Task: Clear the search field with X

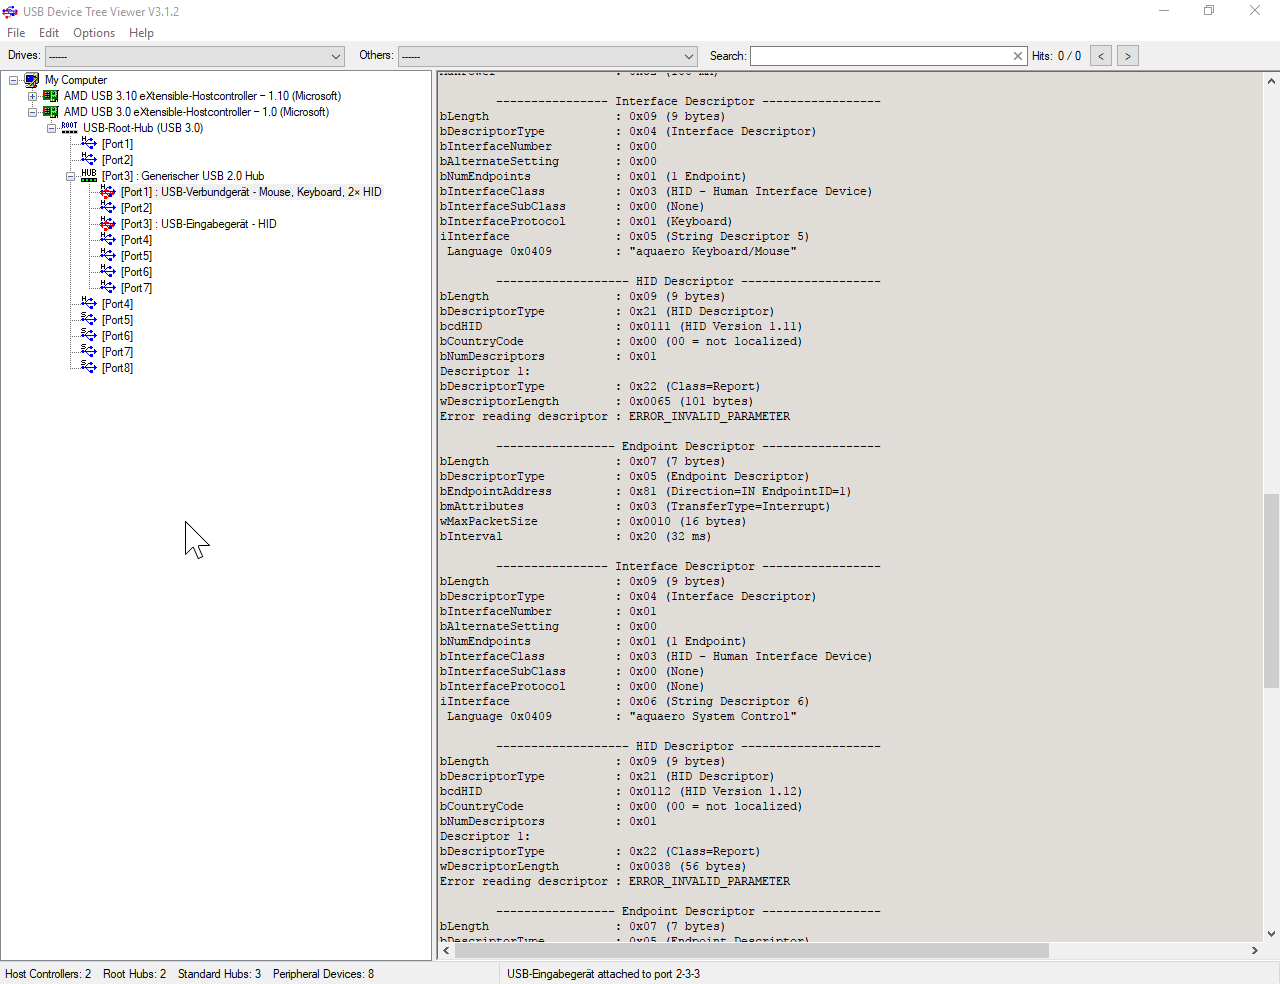Action: click(1018, 56)
